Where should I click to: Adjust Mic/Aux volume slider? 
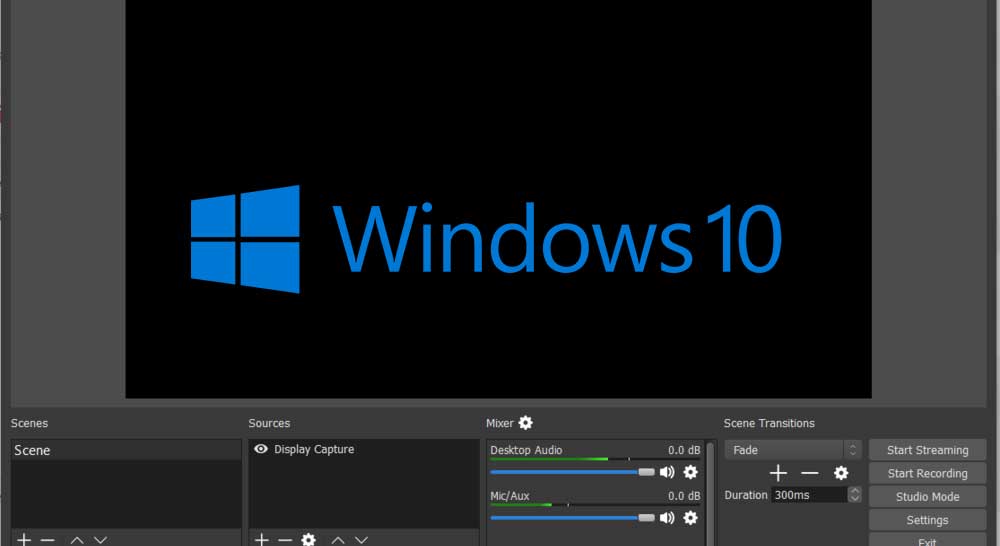pyautogui.click(x=572, y=518)
